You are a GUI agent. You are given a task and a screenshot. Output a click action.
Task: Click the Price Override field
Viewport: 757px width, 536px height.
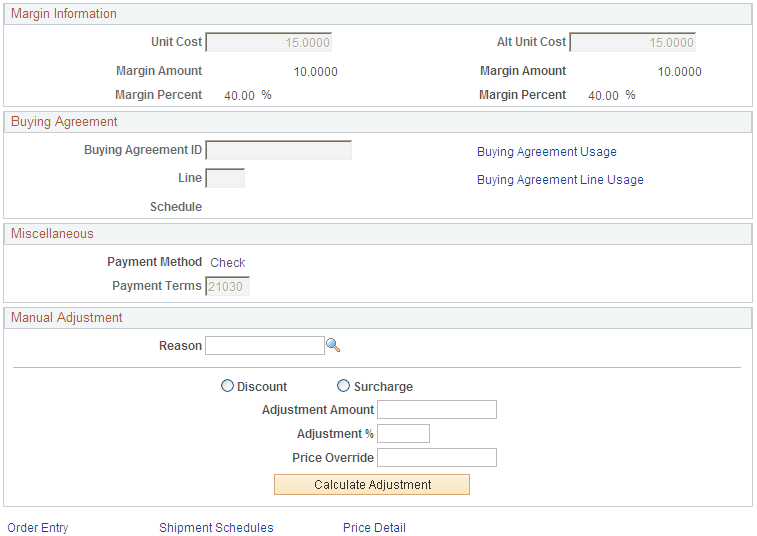(x=437, y=458)
